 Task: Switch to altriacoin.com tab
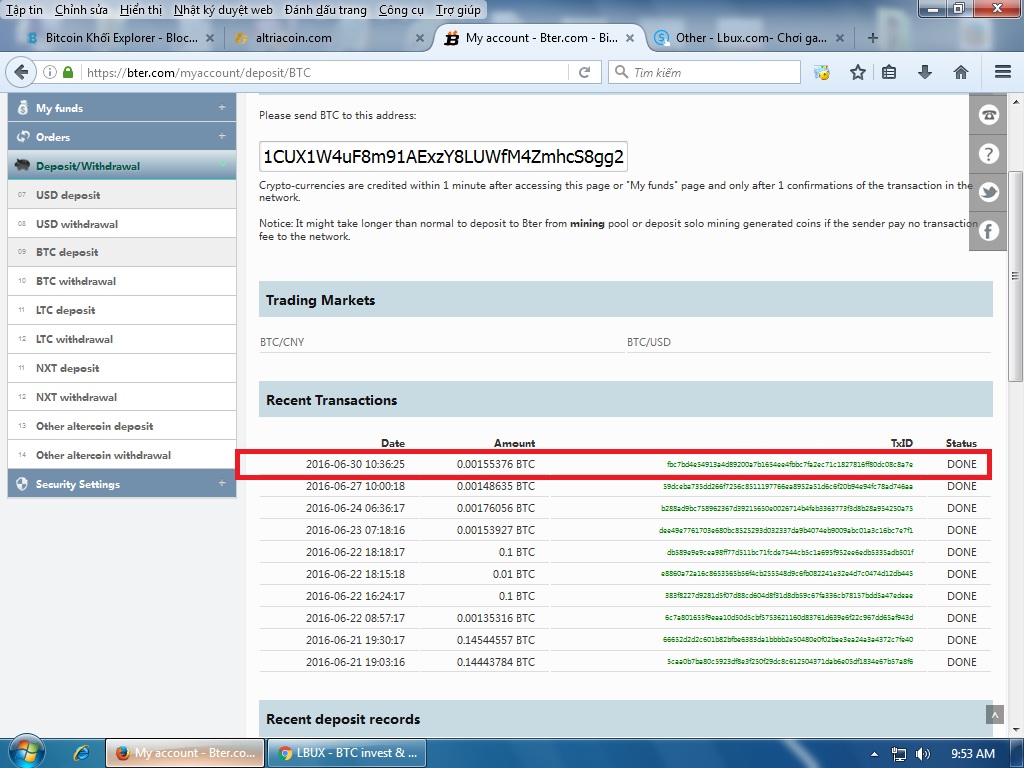click(327, 38)
